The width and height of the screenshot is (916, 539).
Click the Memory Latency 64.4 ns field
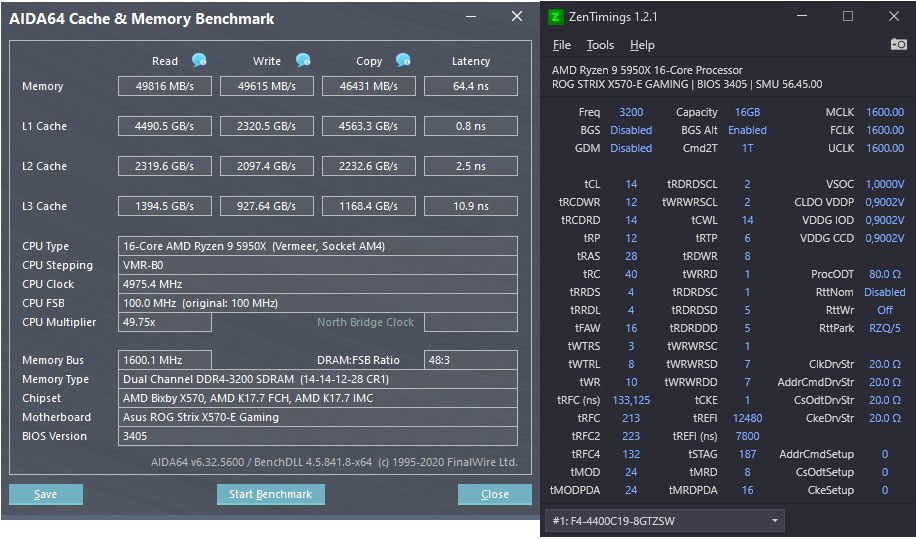click(471, 86)
